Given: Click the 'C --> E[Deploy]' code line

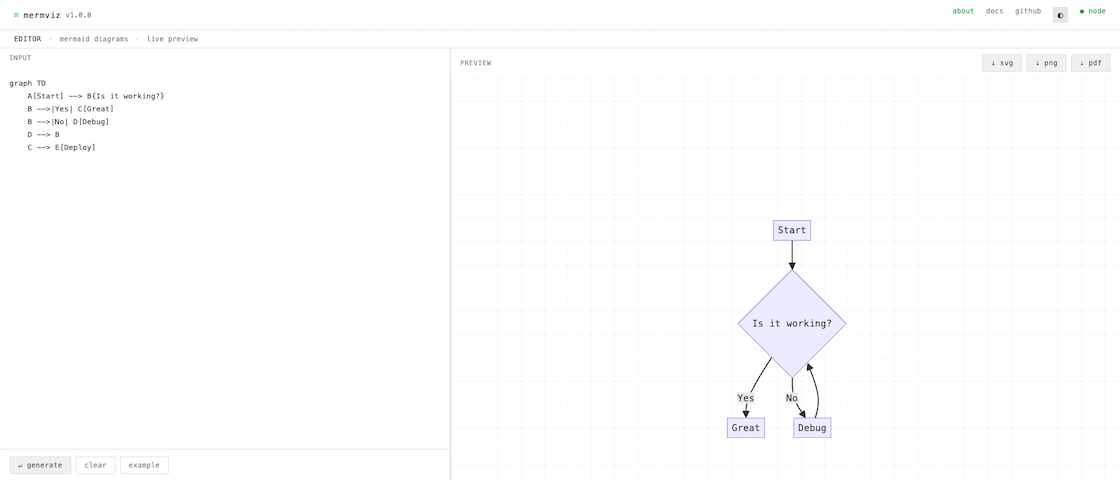Looking at the screenshot, I should [61, 148].
